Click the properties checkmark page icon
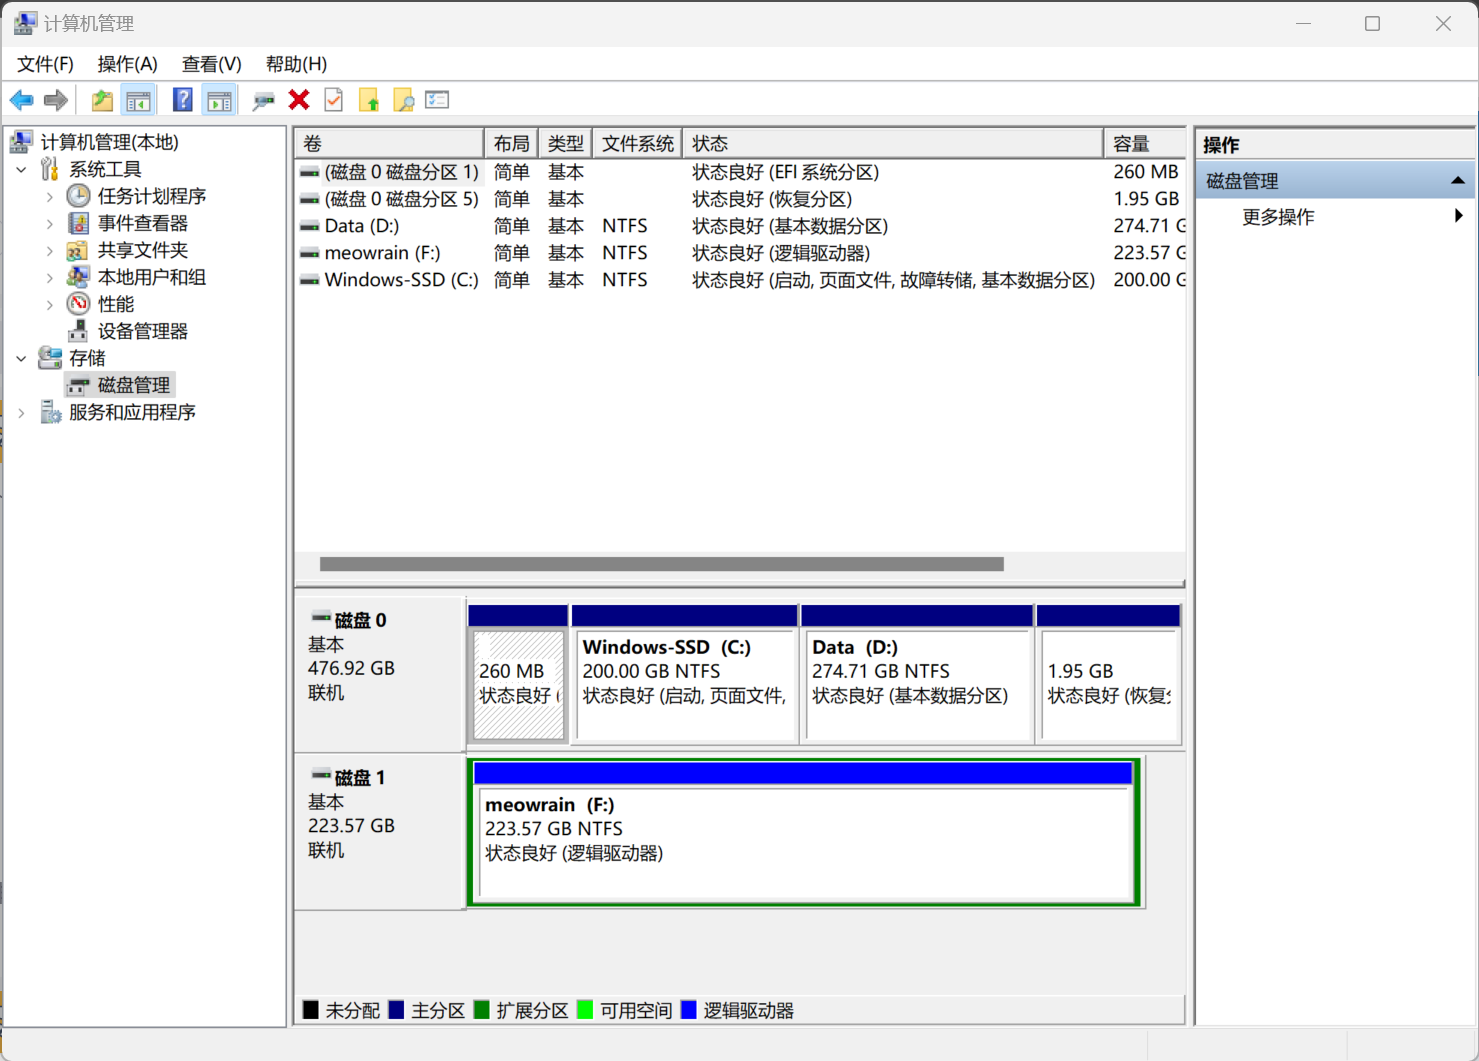Viewport: 1479px width, 1061px height. point(334,100)
